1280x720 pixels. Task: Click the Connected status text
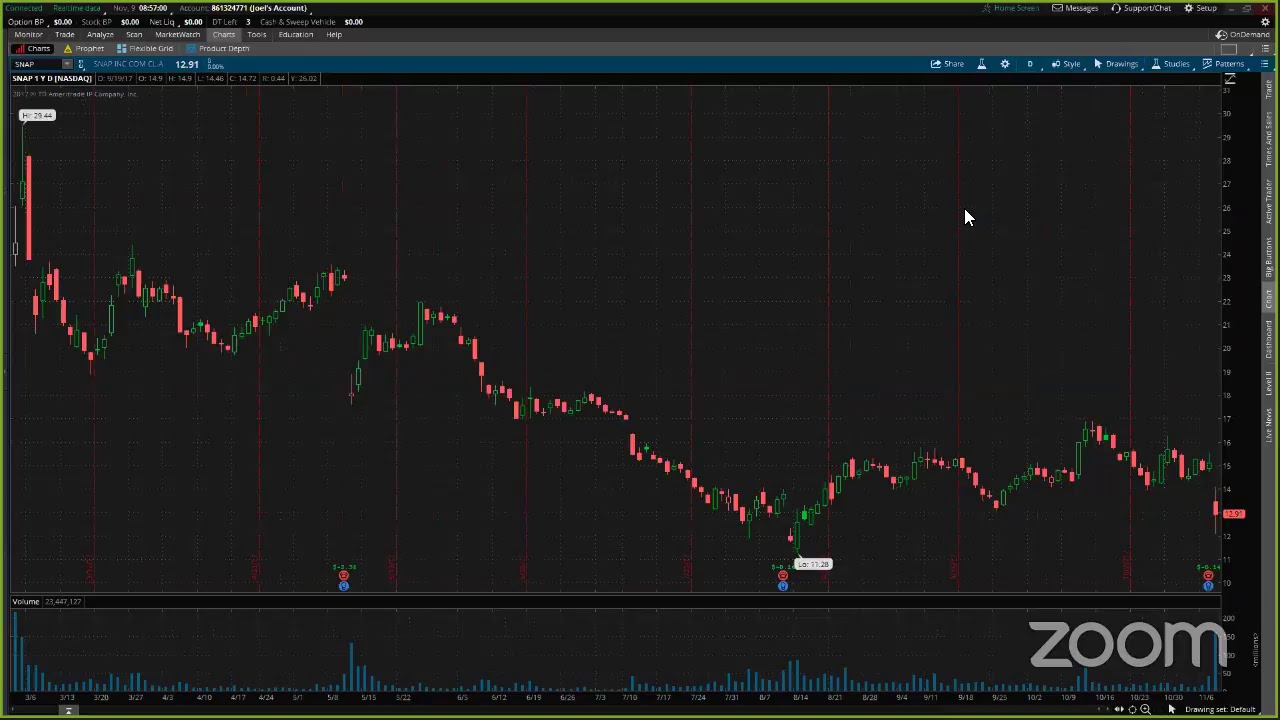24,8
